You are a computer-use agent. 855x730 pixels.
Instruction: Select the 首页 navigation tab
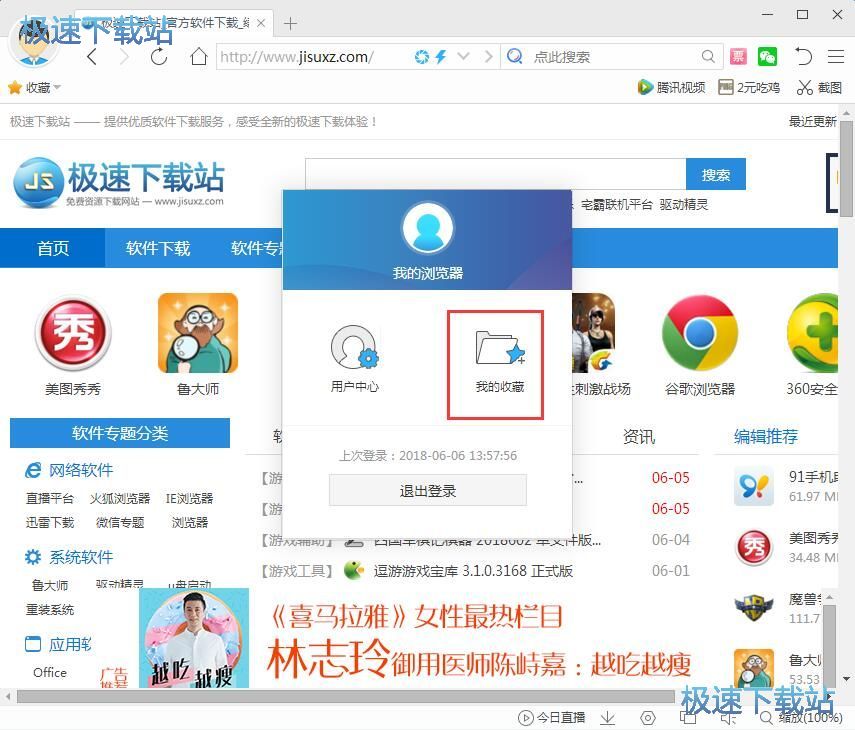pos(53,248)
